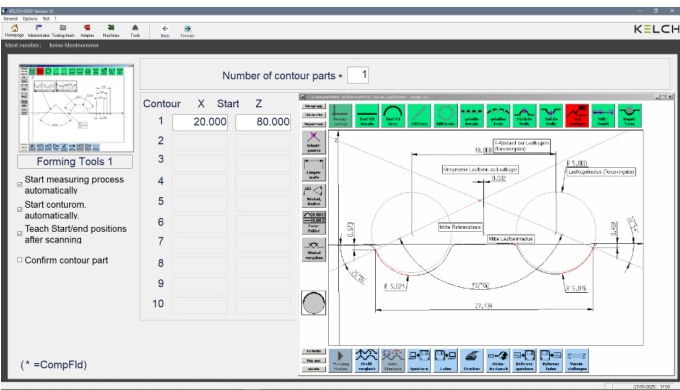The width and height of the screenshot is (680, 390).
Task: Click the R 5.021 radius label
Action: coord(394,286)
